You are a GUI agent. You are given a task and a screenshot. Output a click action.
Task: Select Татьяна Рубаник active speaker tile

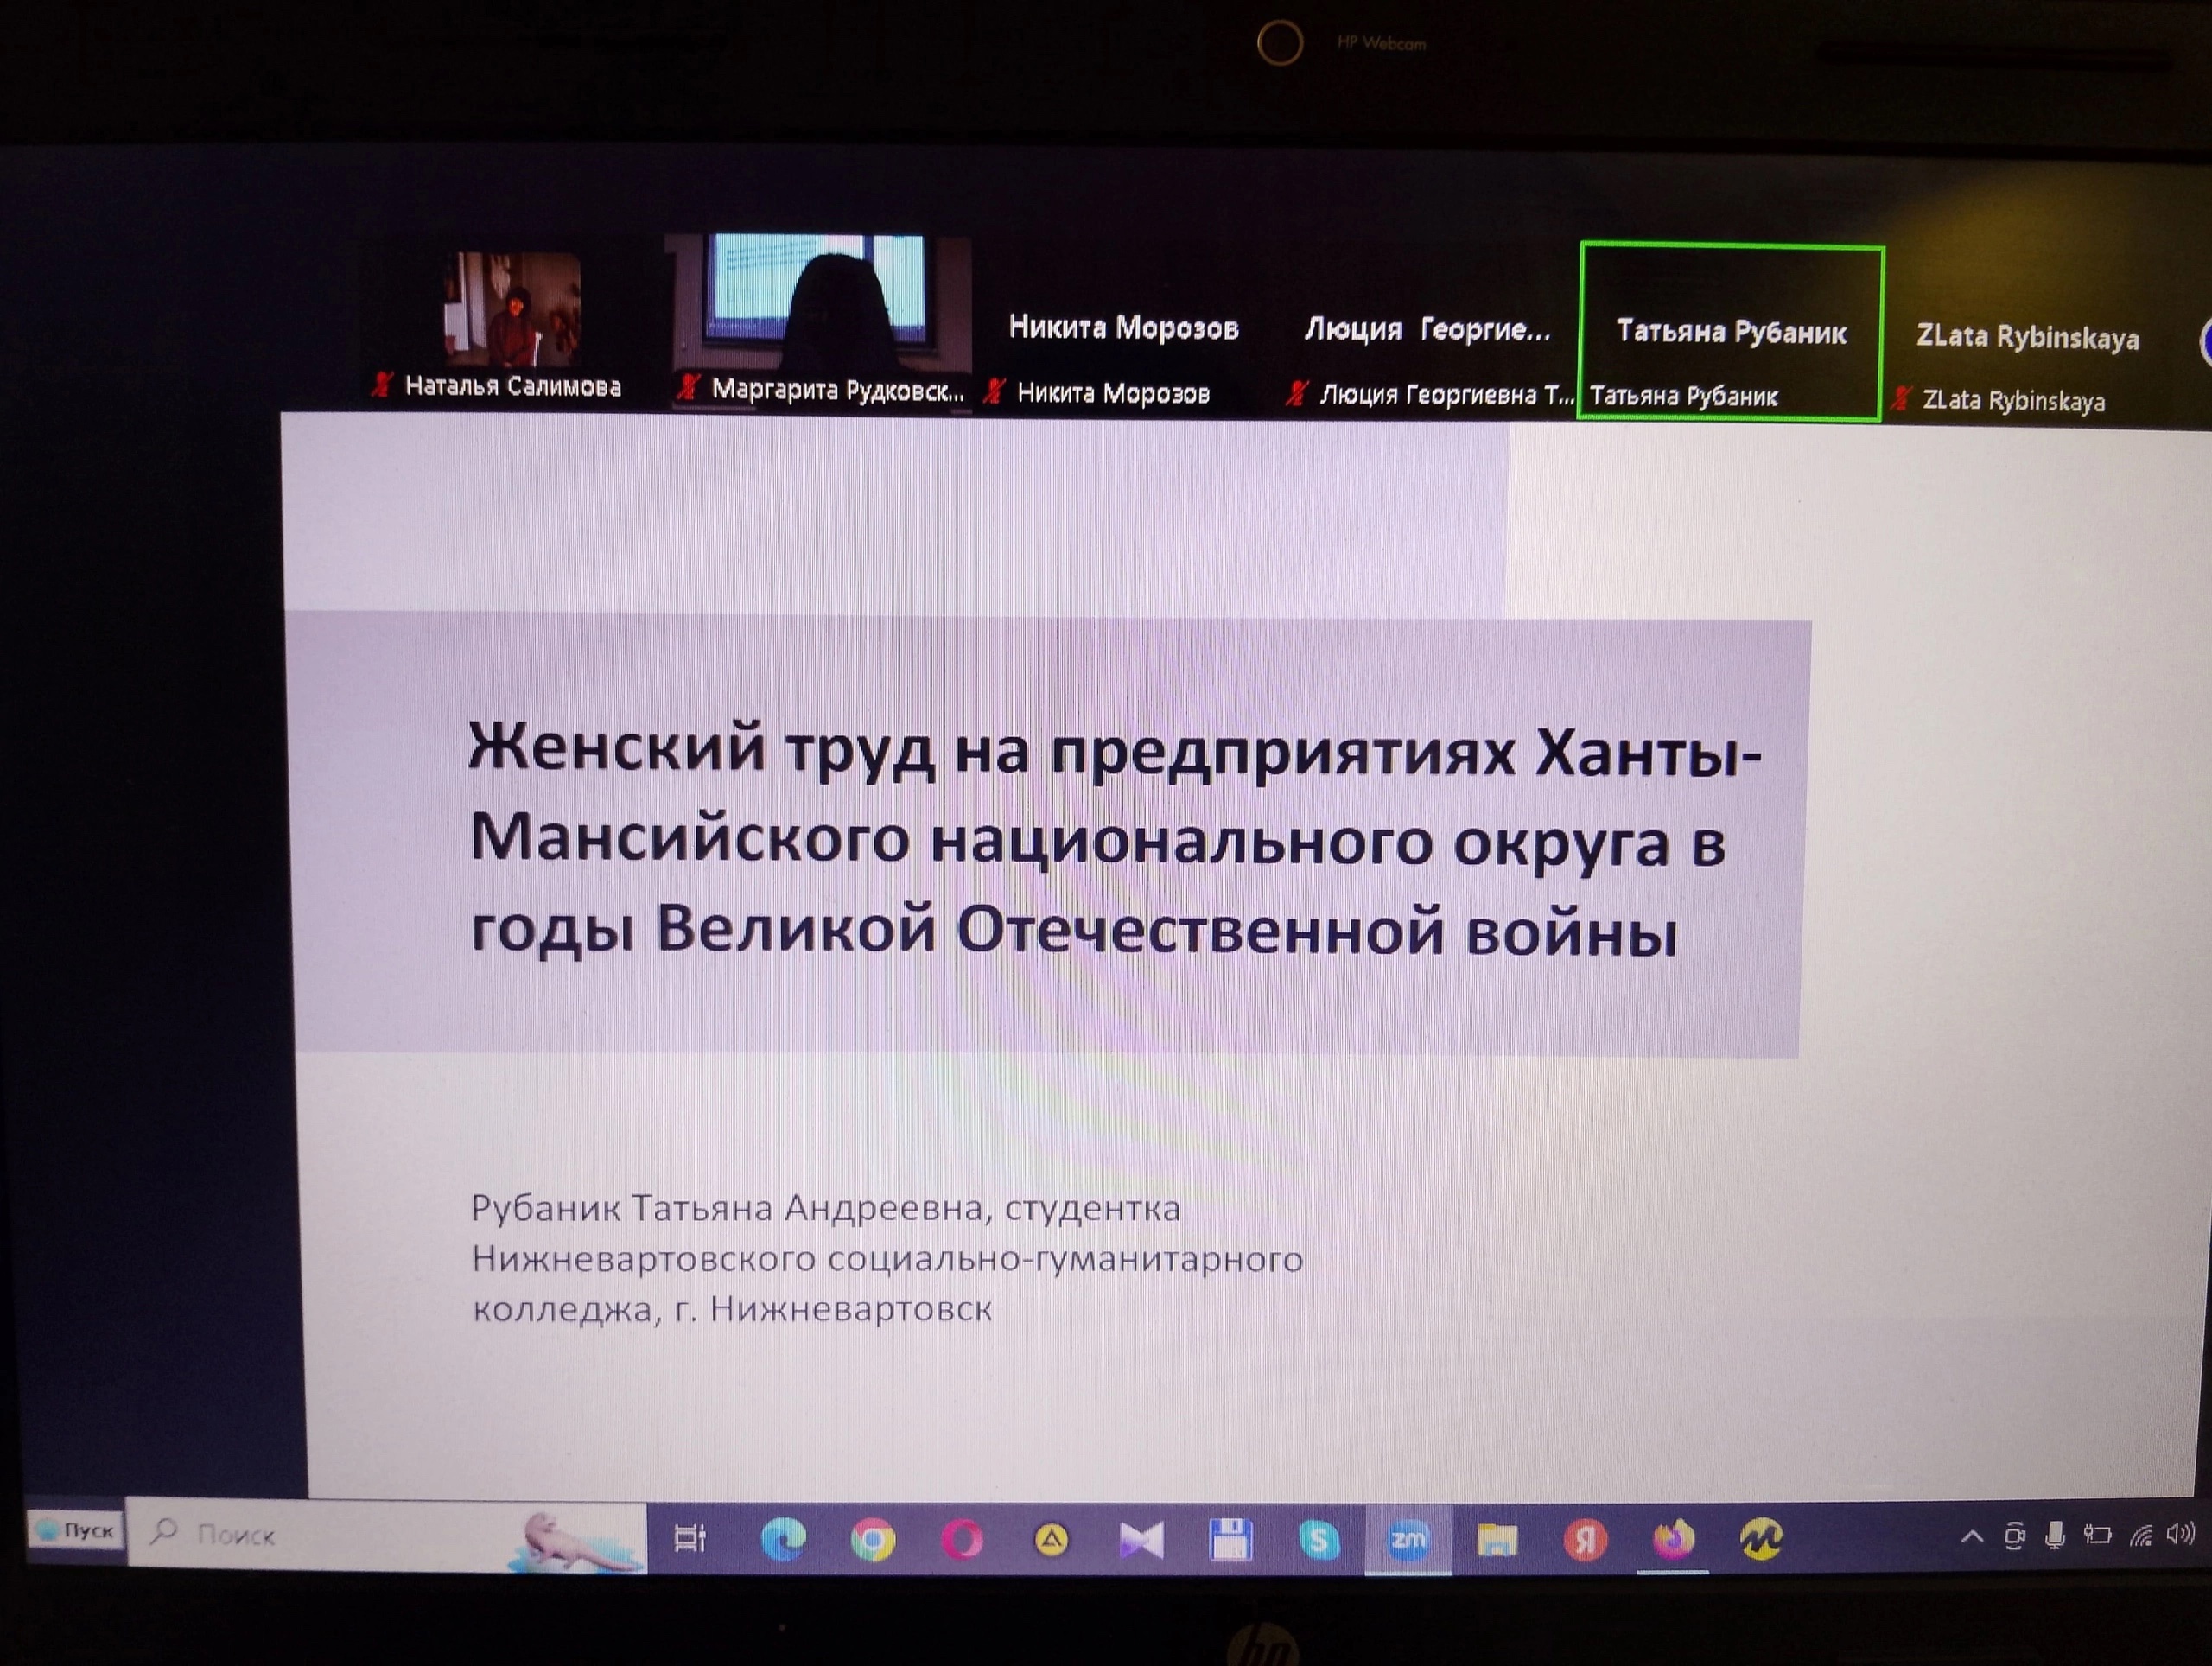click(x=1731, y=332)
